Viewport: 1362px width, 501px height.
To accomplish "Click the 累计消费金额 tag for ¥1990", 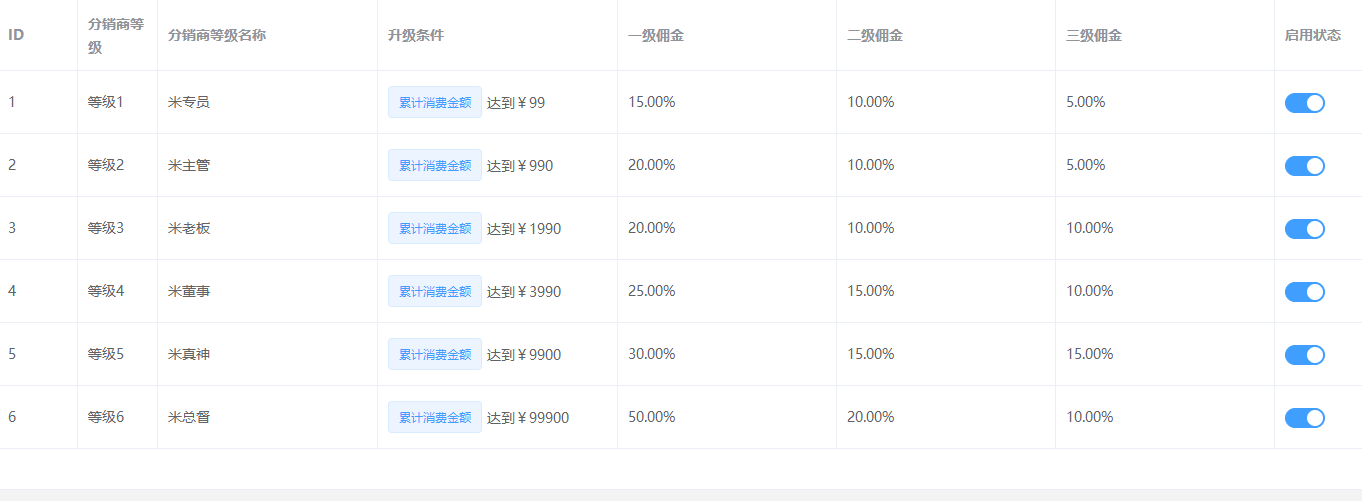I will pos(435,228).
